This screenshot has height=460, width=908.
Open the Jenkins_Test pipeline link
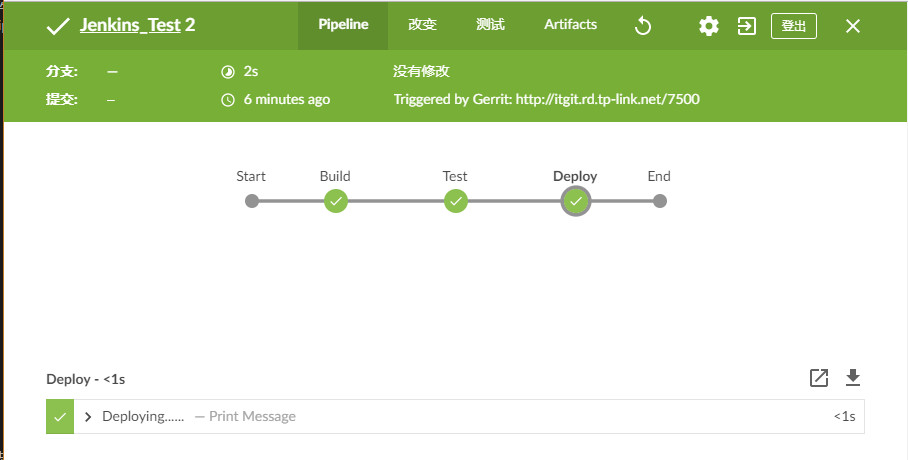coord(129,26)
